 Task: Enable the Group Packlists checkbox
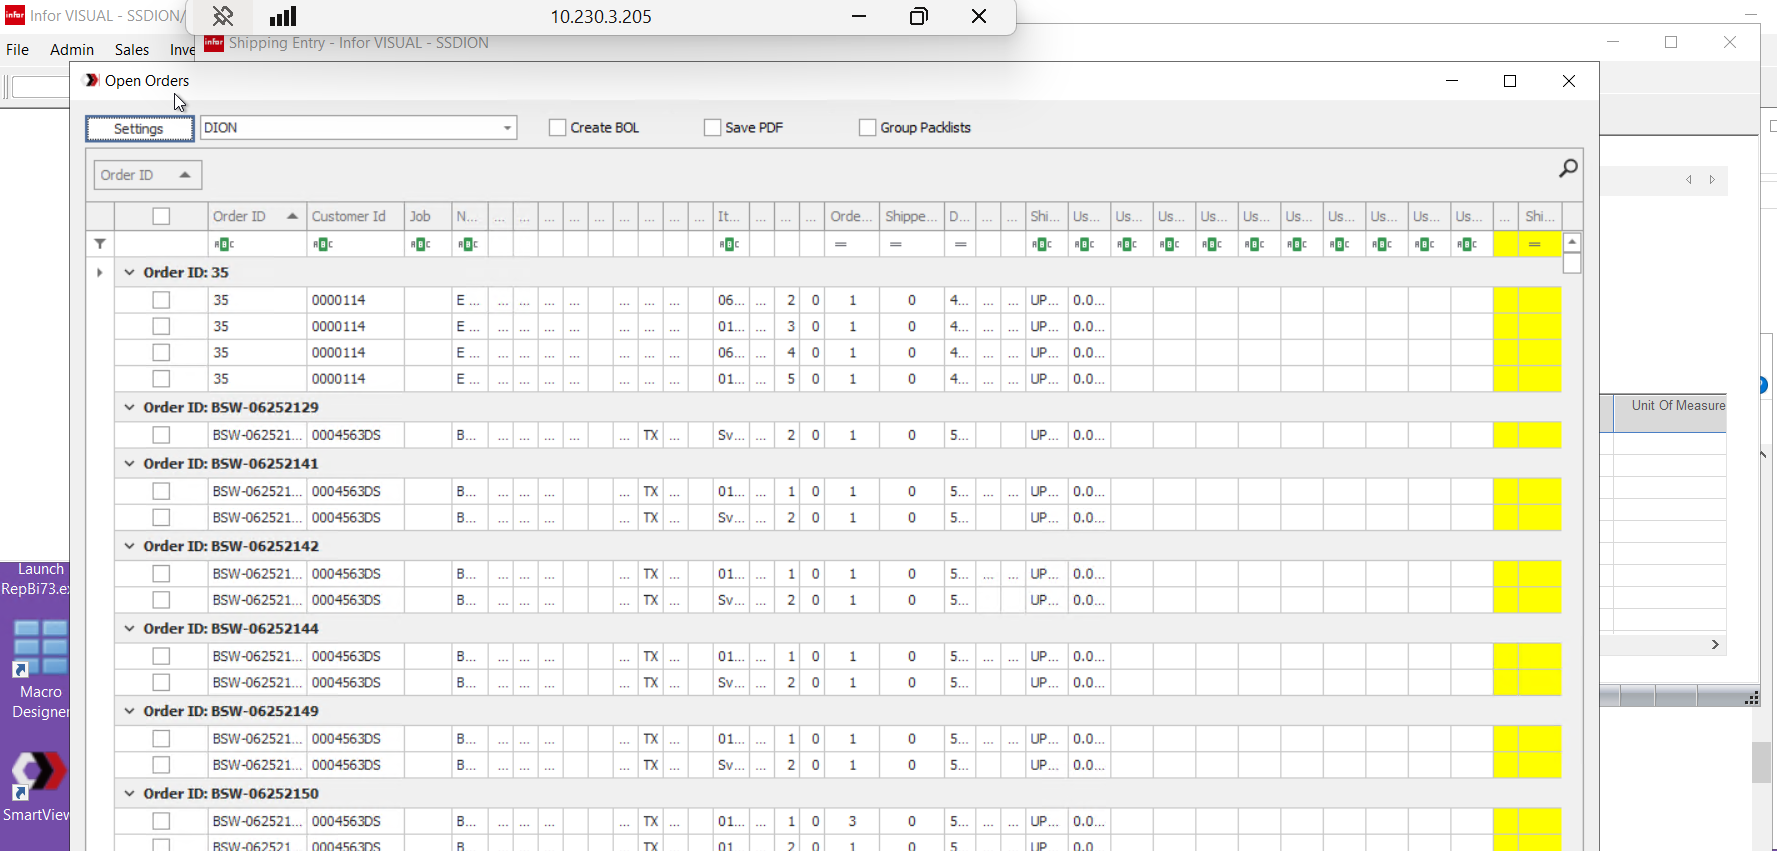[868, 128]
